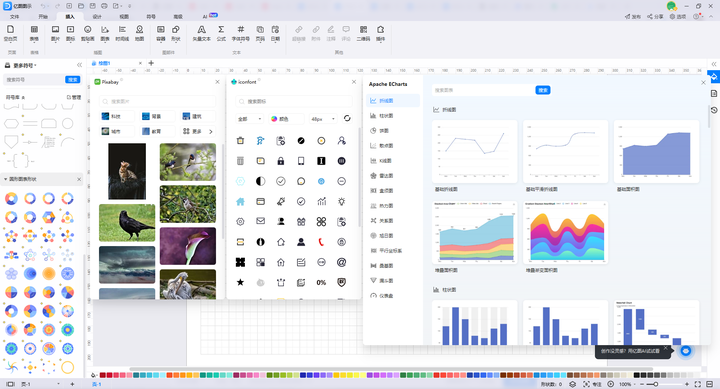Click the blue search button in ECharts panel
Screen dimensions: 720x389
543,90
